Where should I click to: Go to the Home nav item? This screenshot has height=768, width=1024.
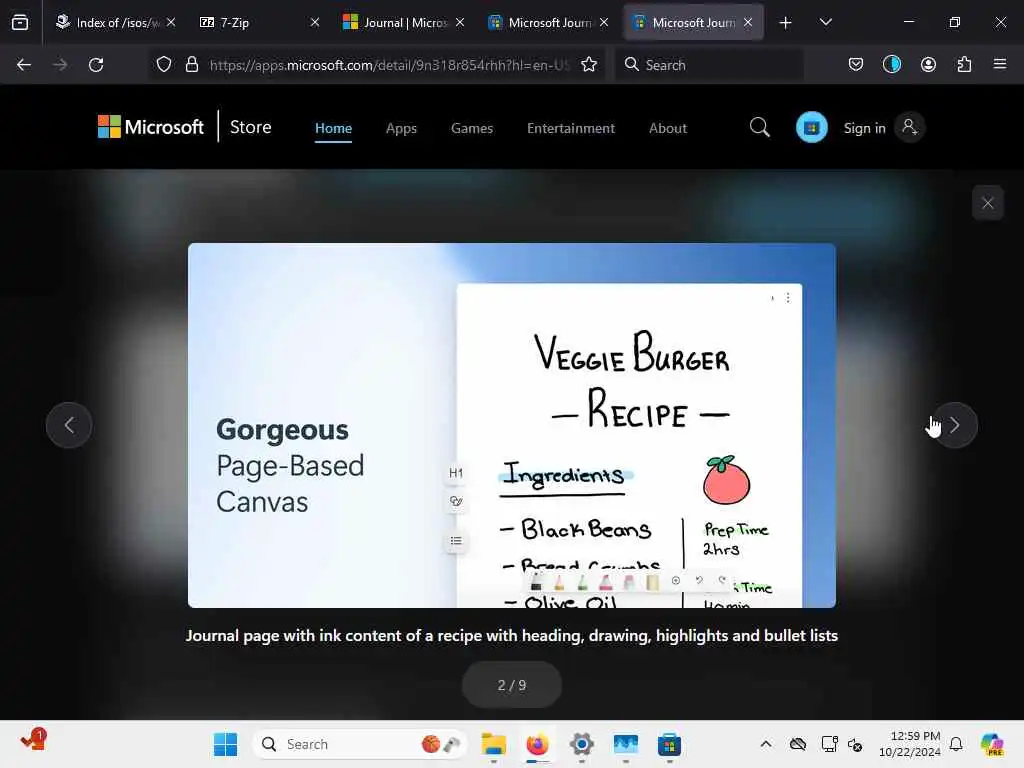(333, 128)
